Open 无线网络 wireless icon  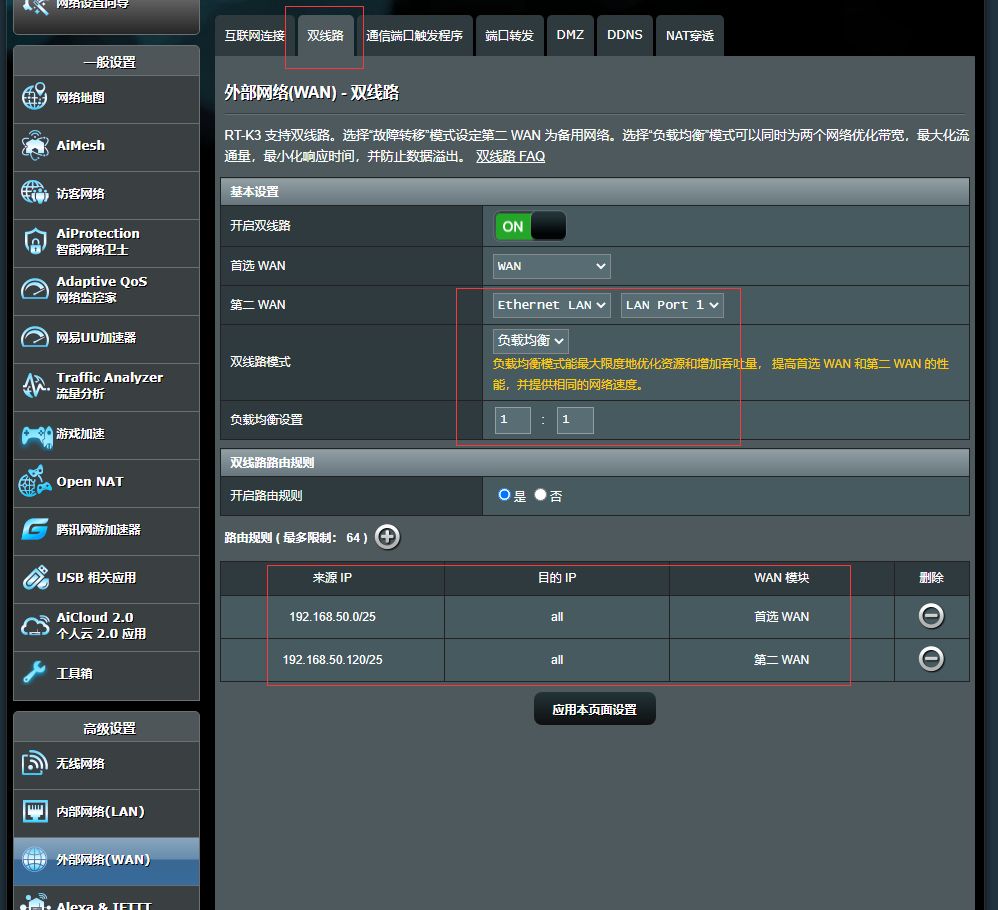[34, 763]
